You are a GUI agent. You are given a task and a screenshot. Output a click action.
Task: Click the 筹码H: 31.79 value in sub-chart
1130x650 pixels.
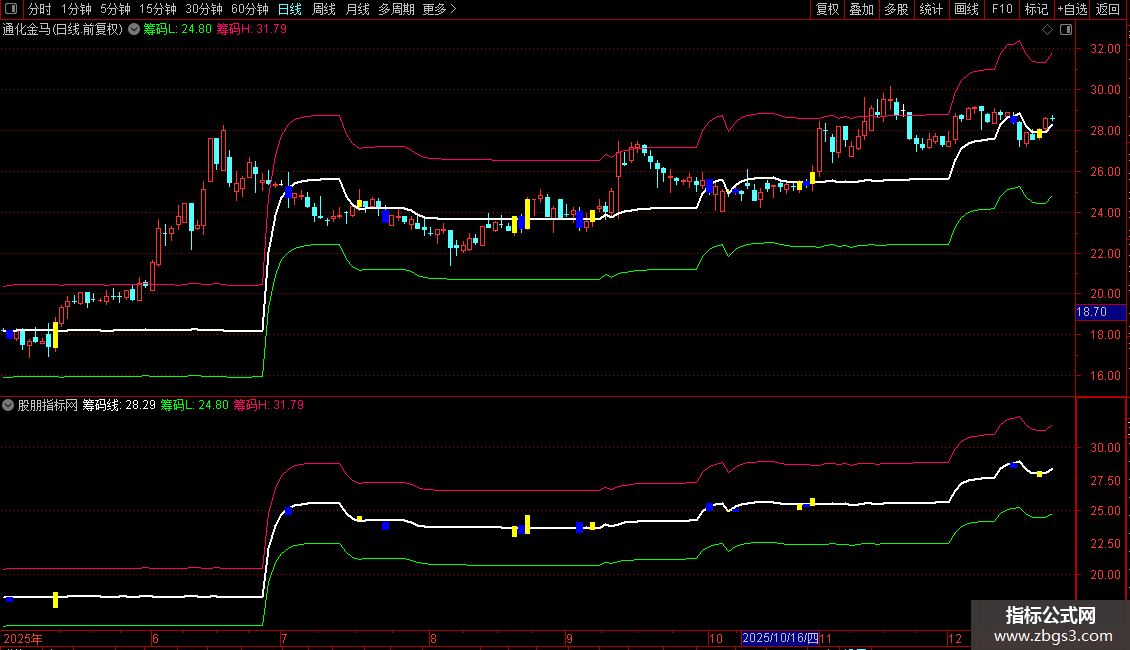[x=269, y=405]
